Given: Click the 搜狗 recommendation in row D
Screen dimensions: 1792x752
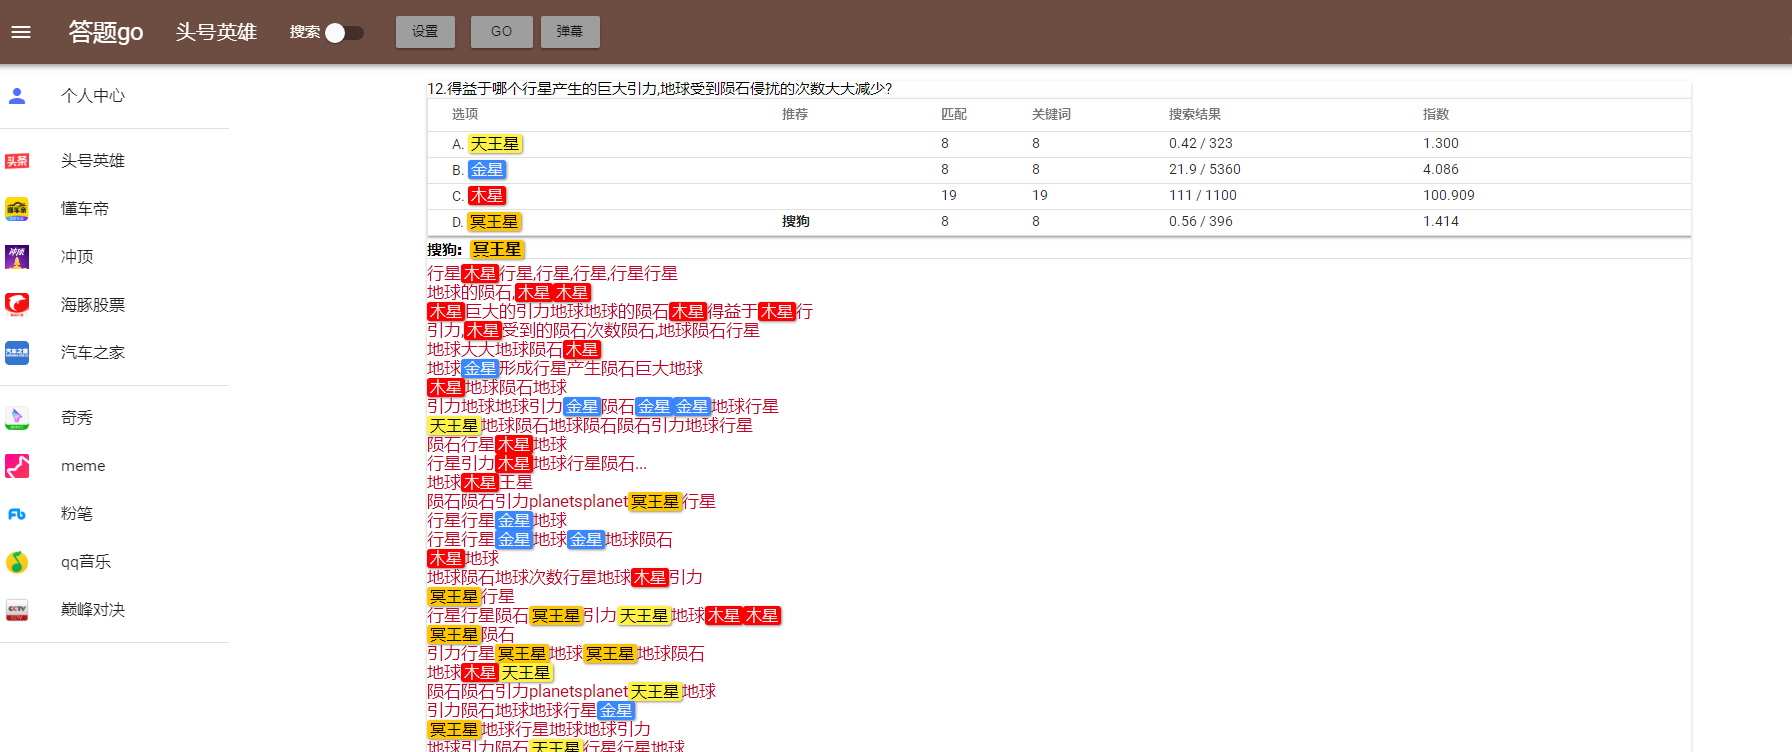Looking at the screenshot, I should pos(796,222).
